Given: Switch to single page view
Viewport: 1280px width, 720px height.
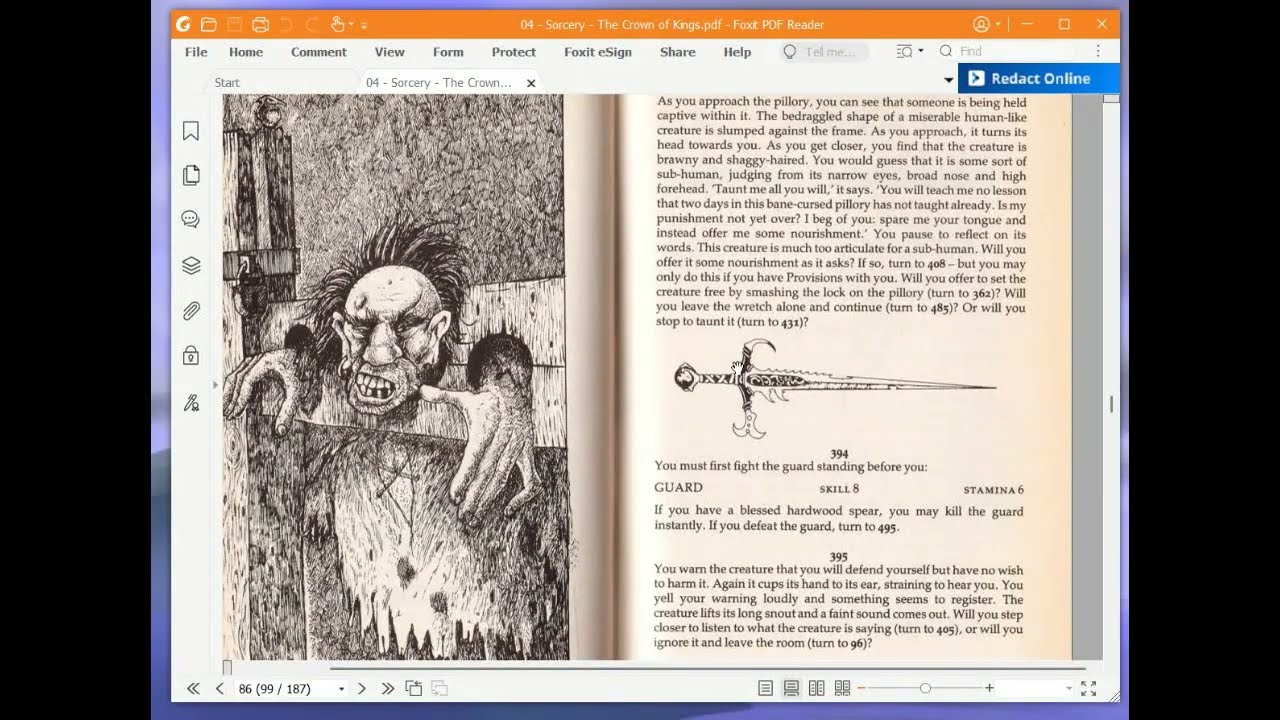Looking at the screenshot, I should (765, 688).
